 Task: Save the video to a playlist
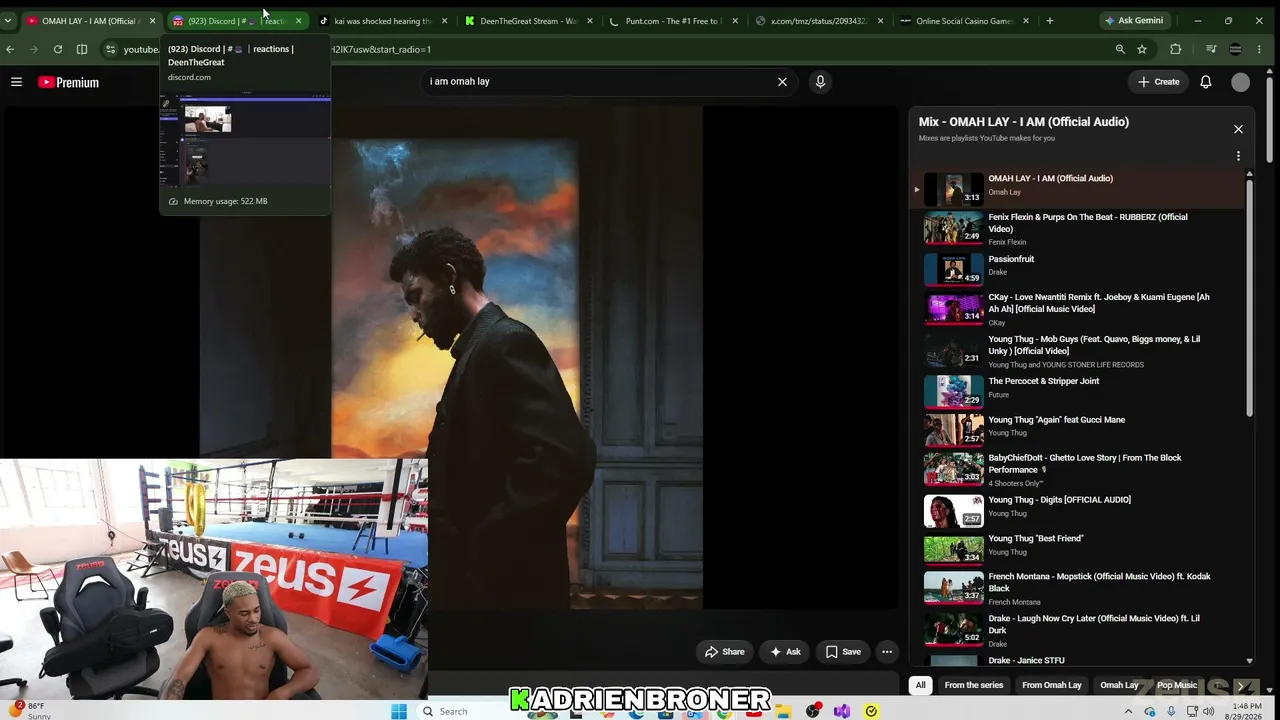point(843,652)
